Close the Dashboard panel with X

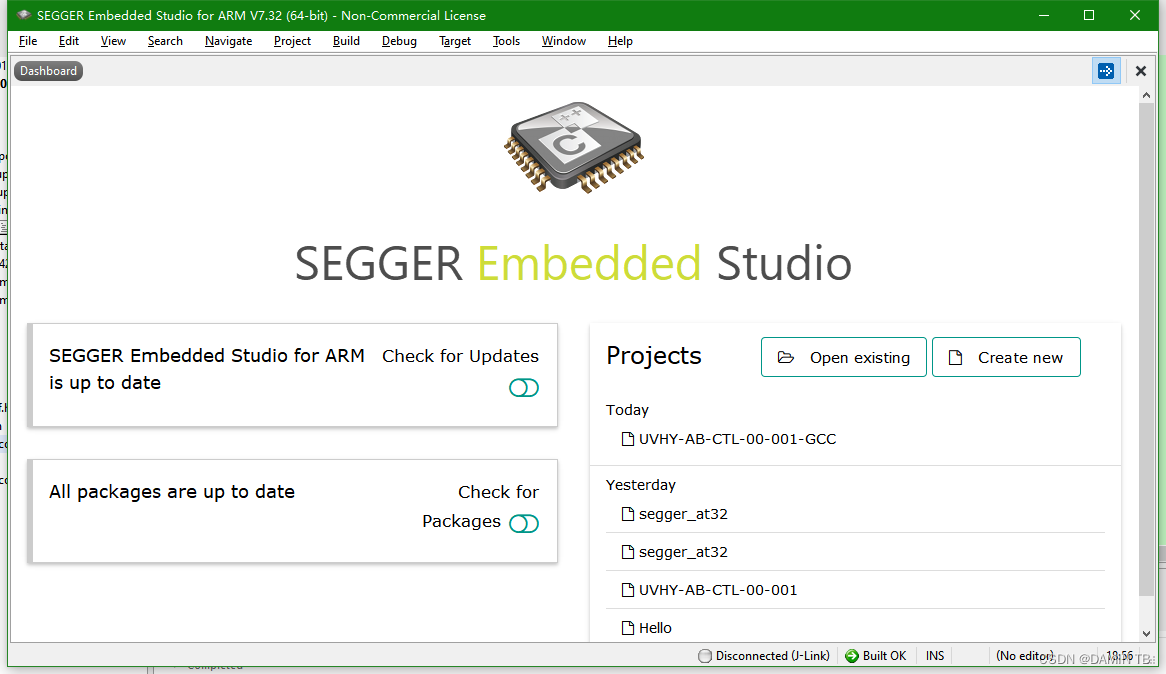pyautogui.click(x=1141, y=71)
